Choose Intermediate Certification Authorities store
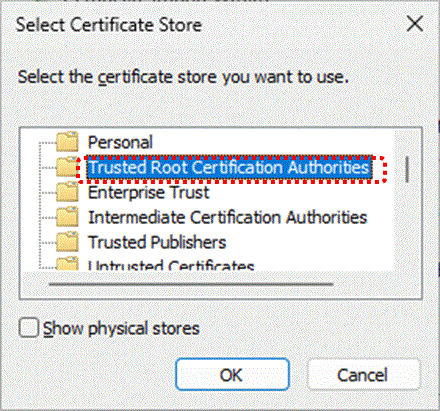This screenshot has height=411, width=440. (228, 217)
